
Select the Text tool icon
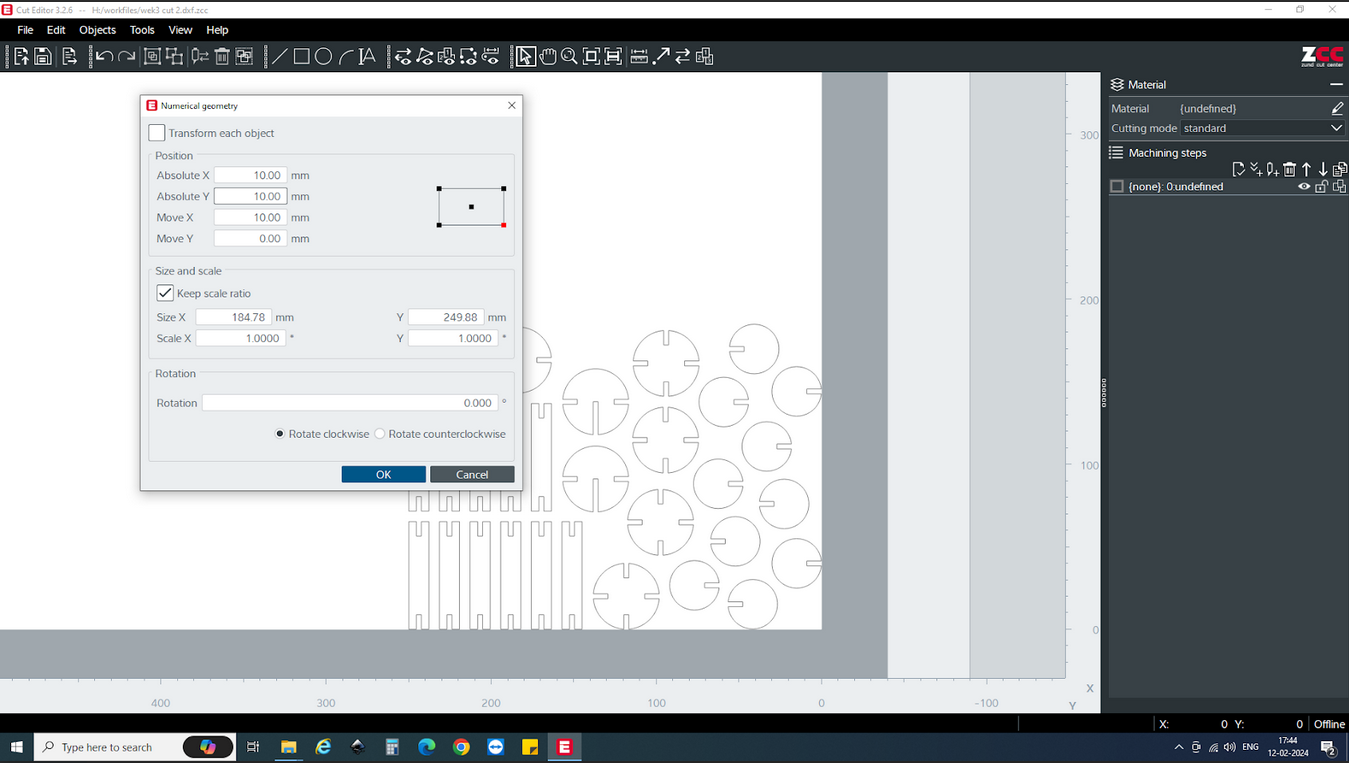tap(367, 57)
